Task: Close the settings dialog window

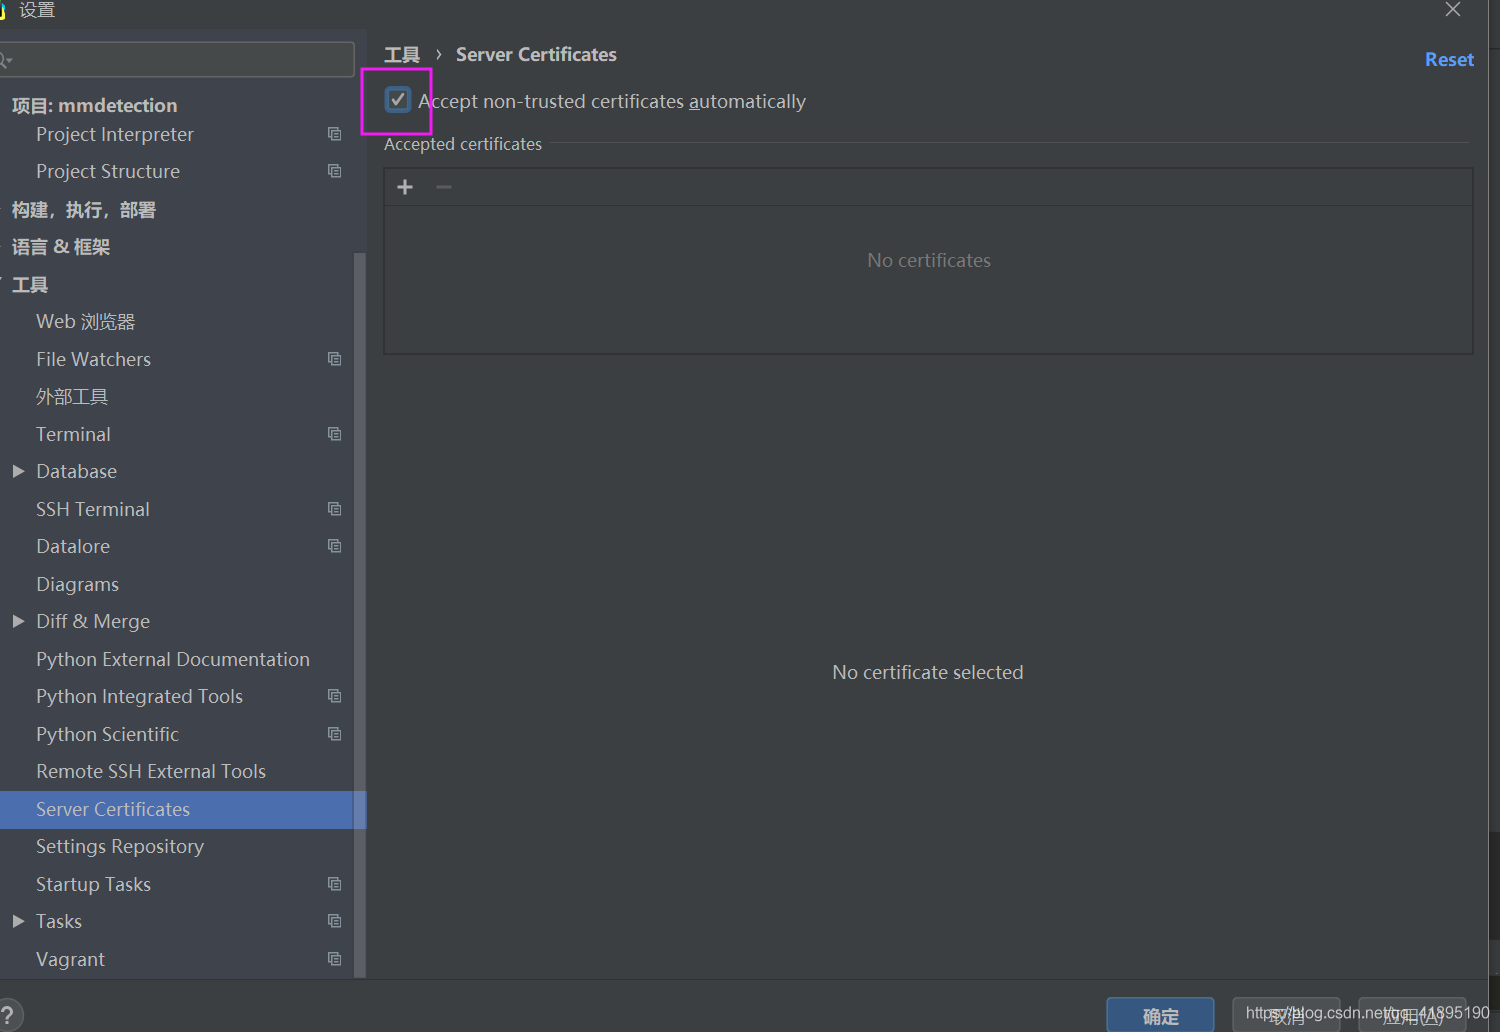Action: pyautogui.click(x=1453, y=9)
